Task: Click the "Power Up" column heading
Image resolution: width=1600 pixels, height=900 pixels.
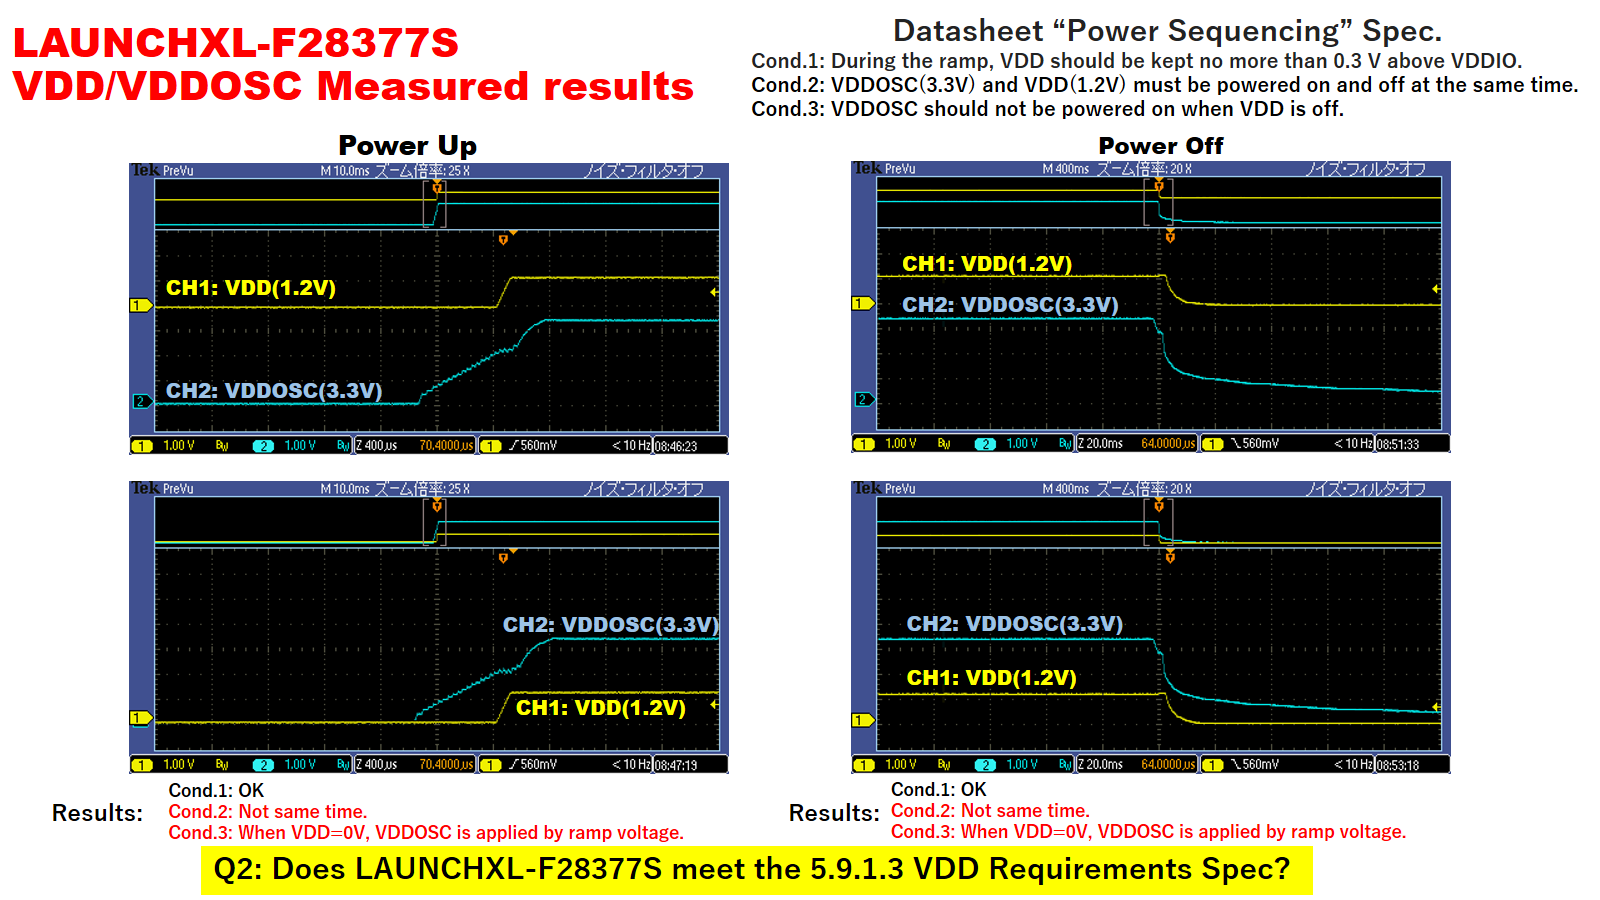Action: (408, 146)
